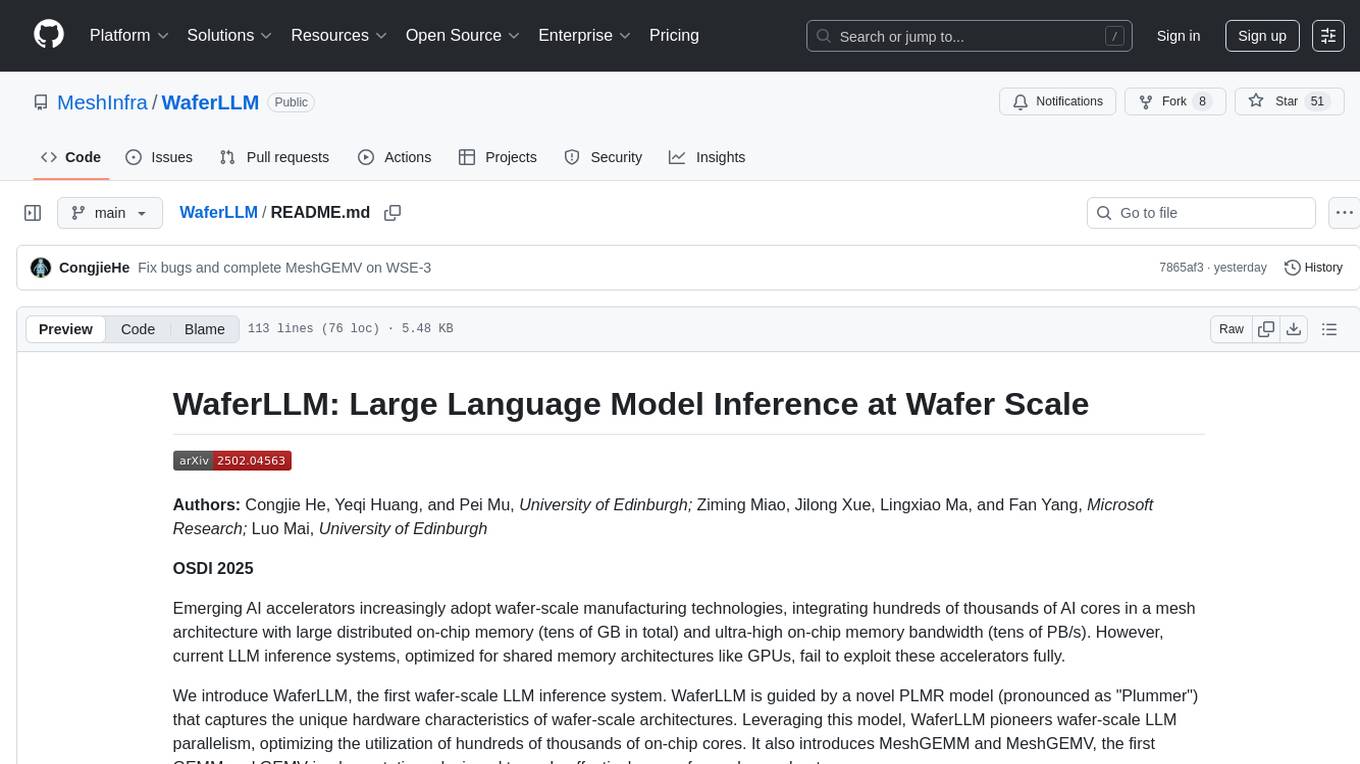Click the Authors label in README

coord(207,505)
